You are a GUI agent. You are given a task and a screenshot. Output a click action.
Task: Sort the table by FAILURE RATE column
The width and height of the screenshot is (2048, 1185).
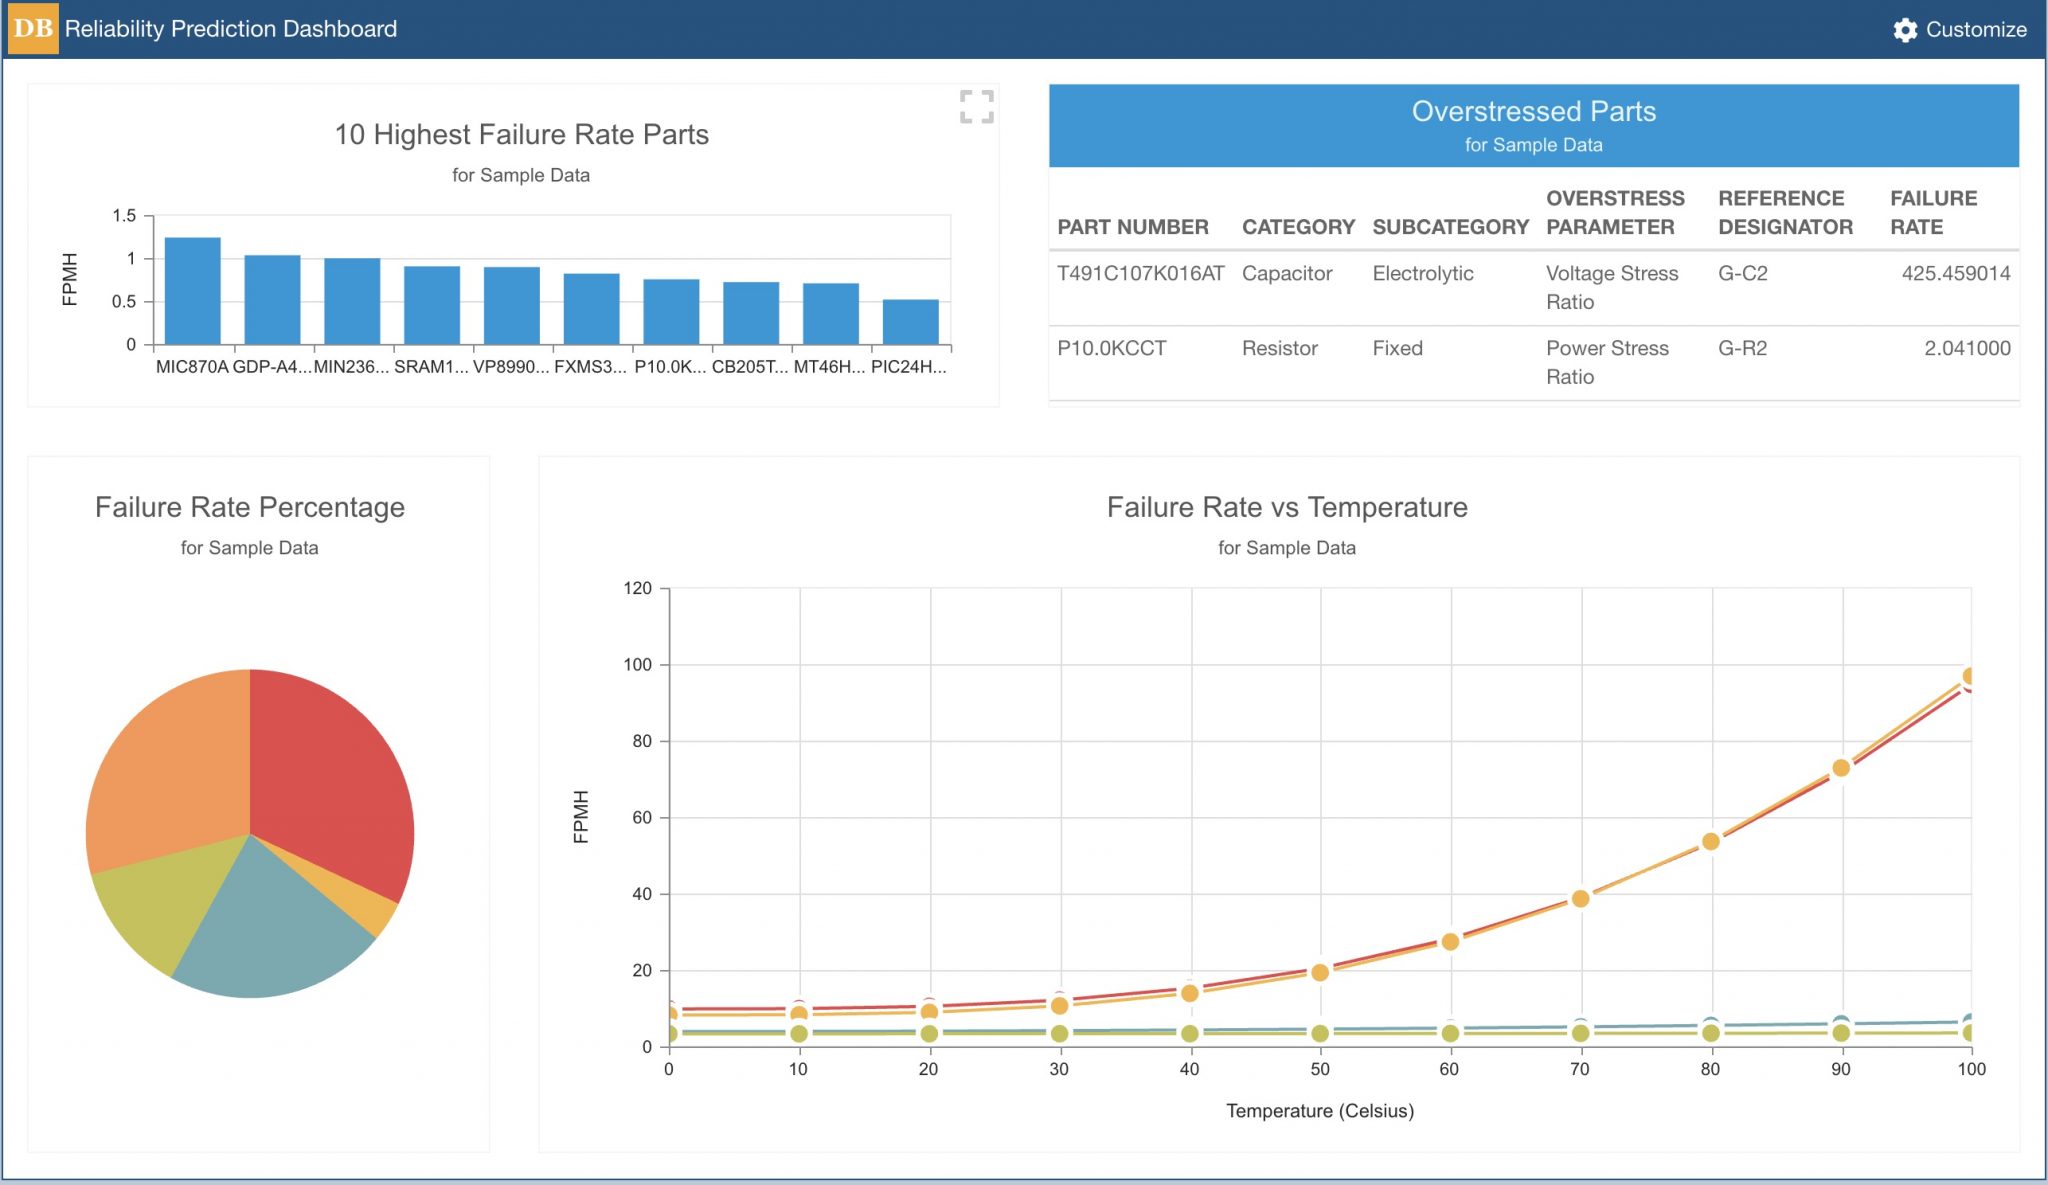tap(1933, 212)
